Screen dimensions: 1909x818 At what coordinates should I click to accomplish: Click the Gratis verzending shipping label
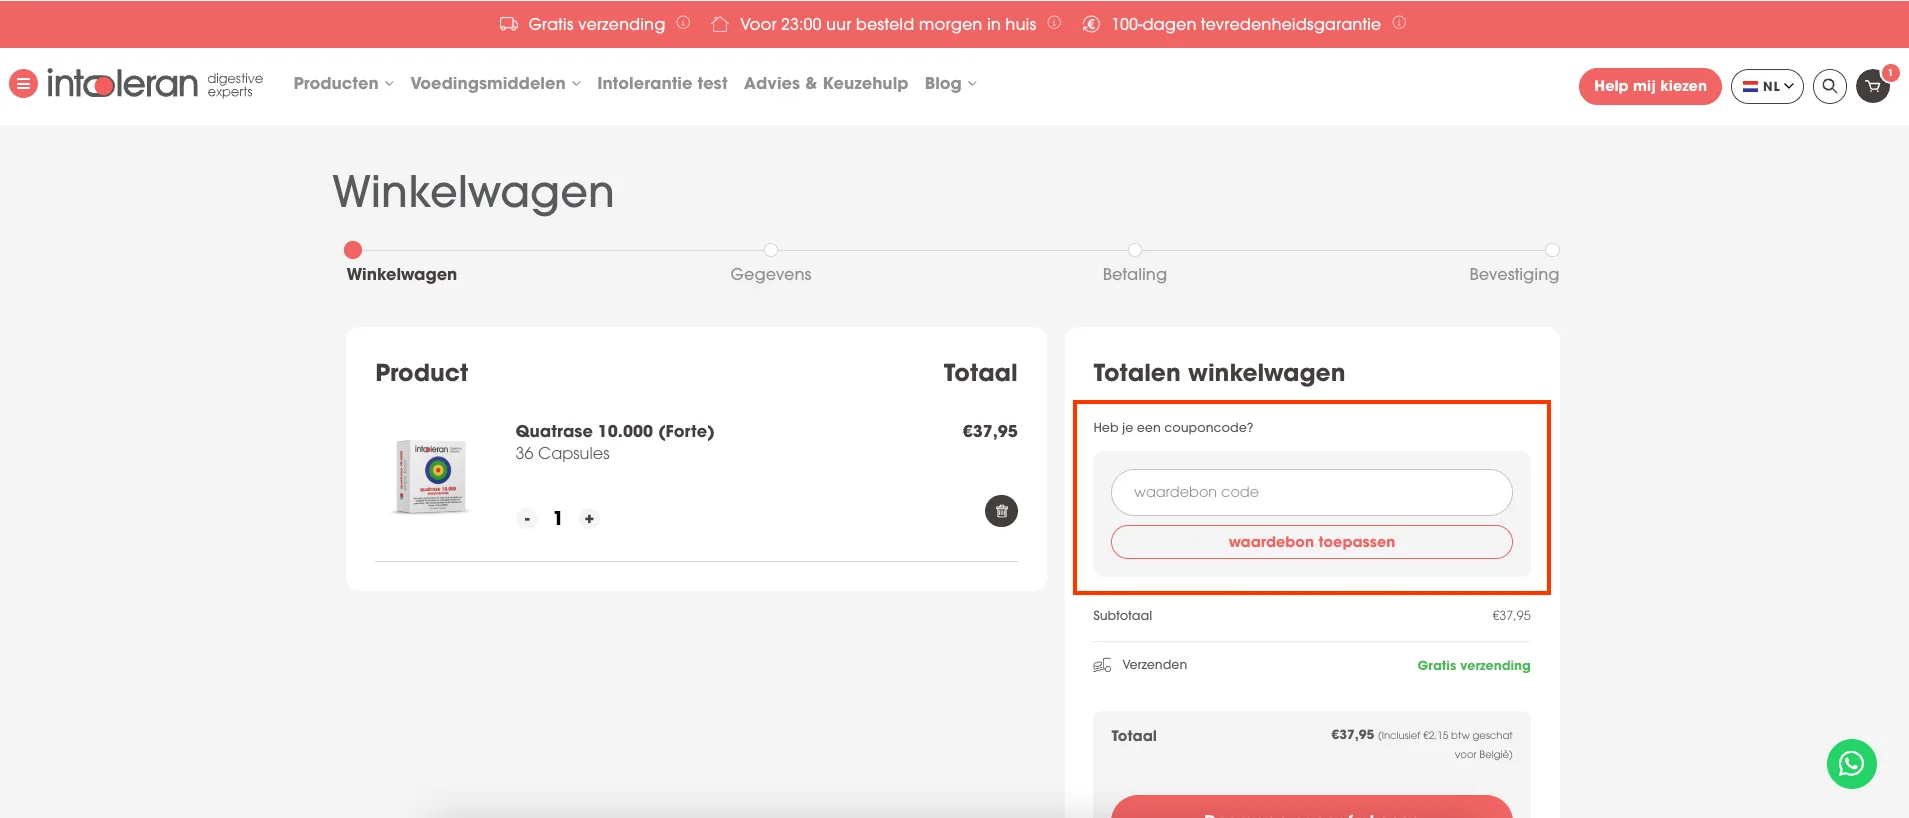pos(1473,666)
